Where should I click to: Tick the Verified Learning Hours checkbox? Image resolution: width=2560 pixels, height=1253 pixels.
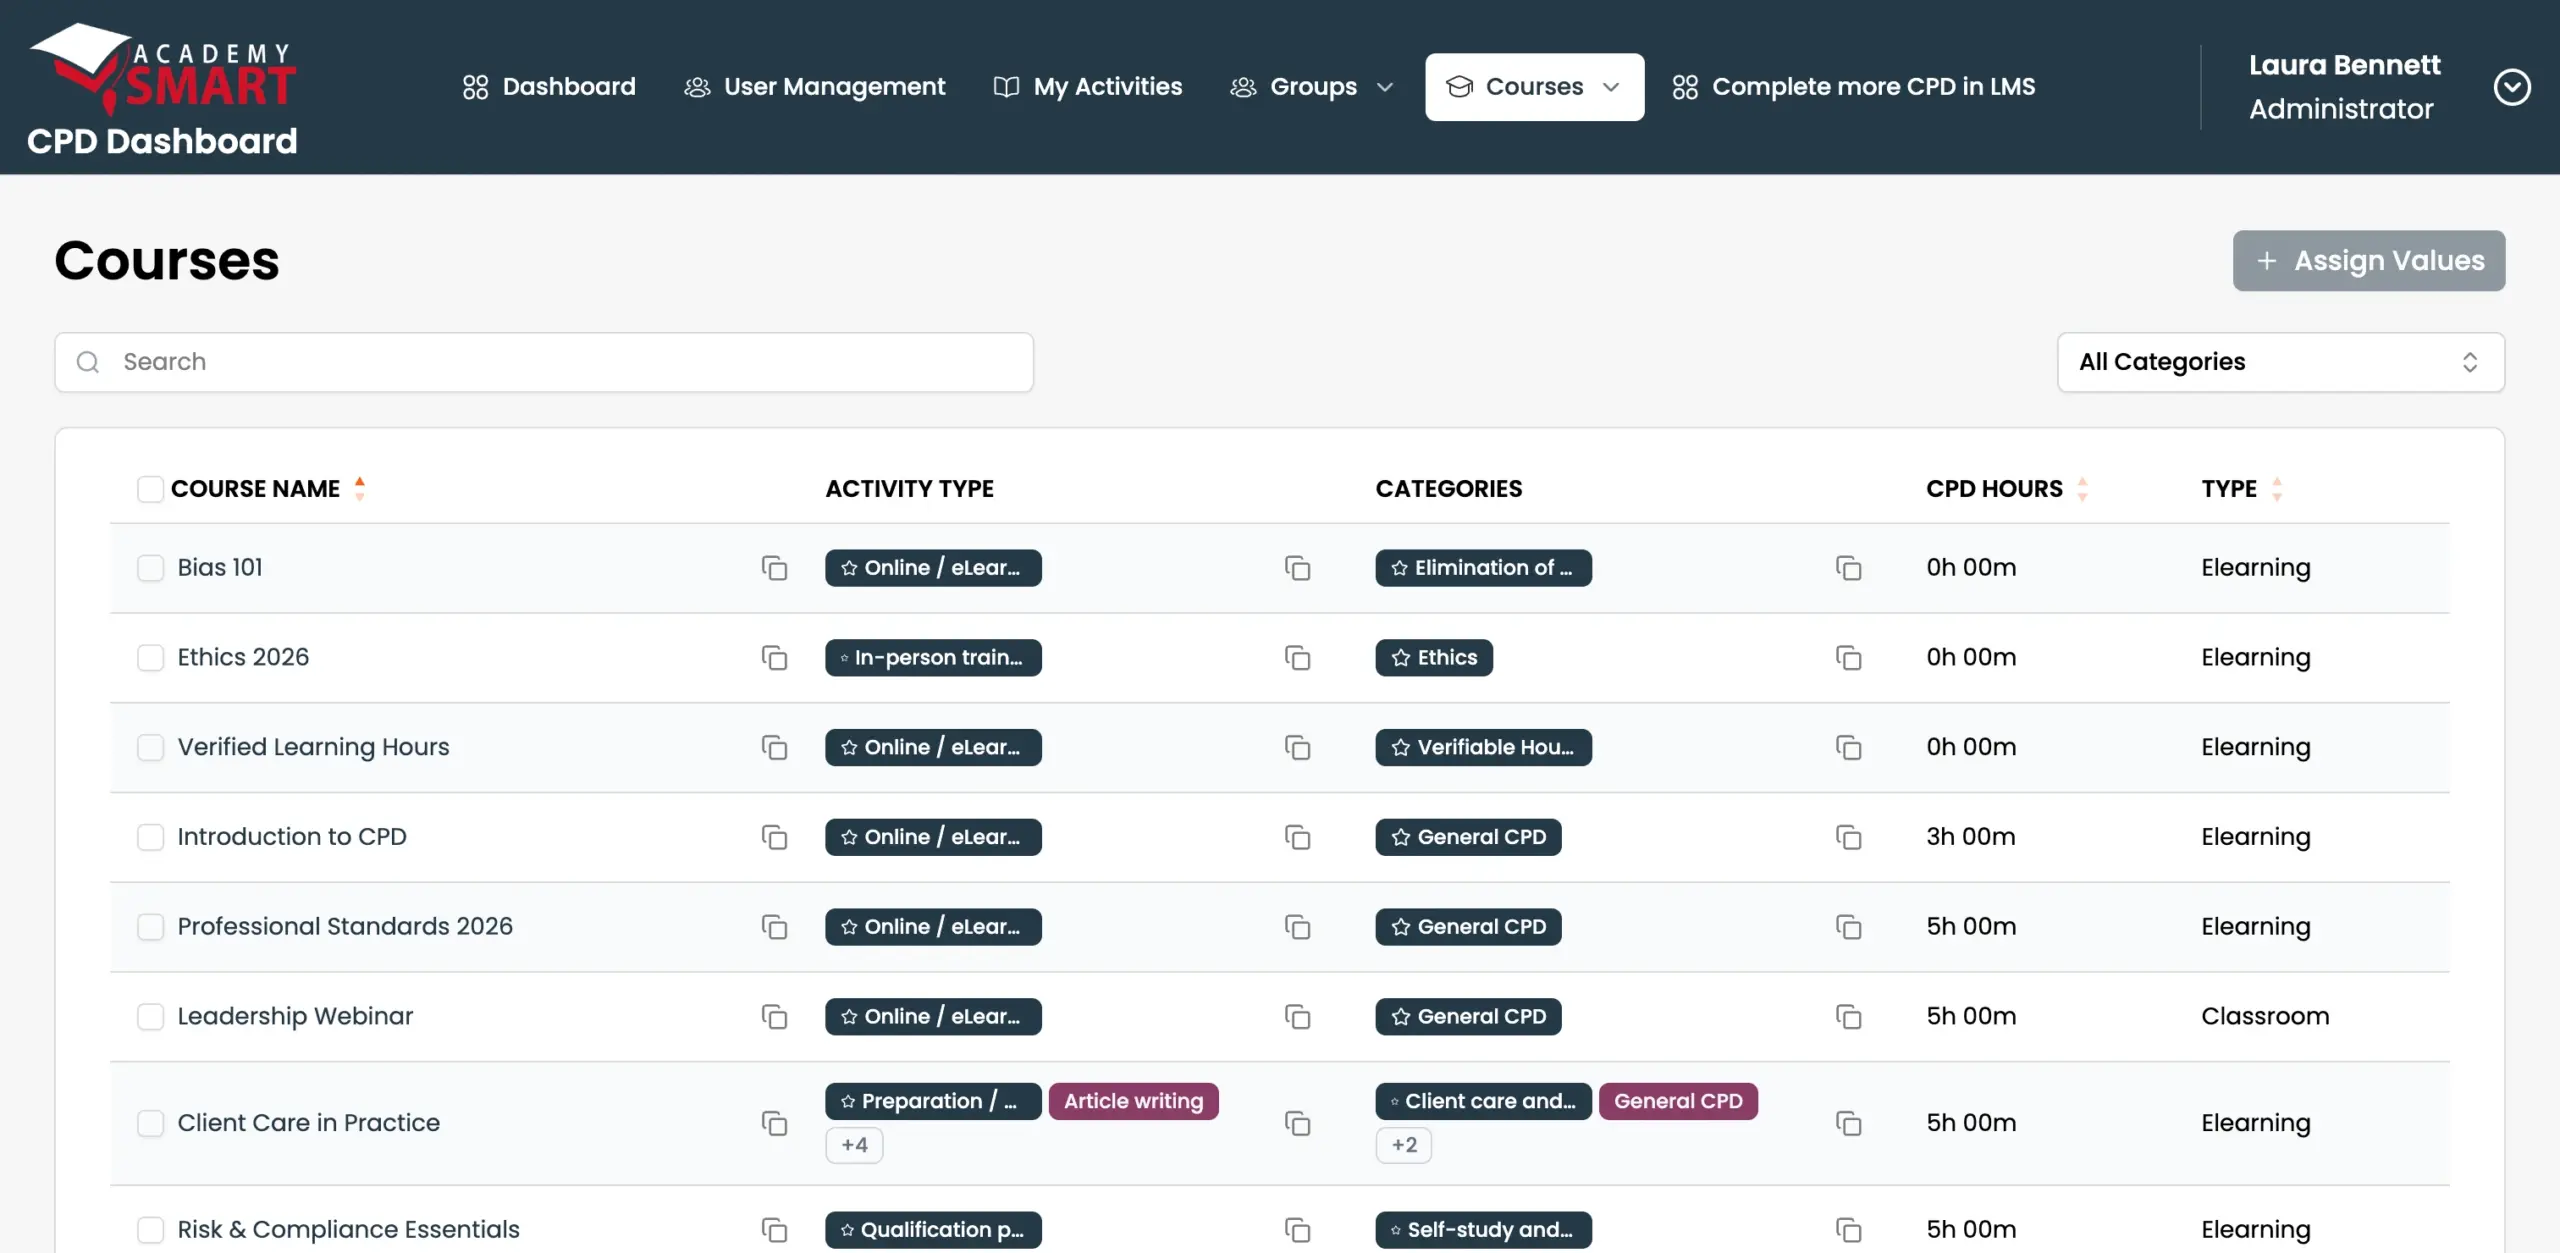coord(150,748)
